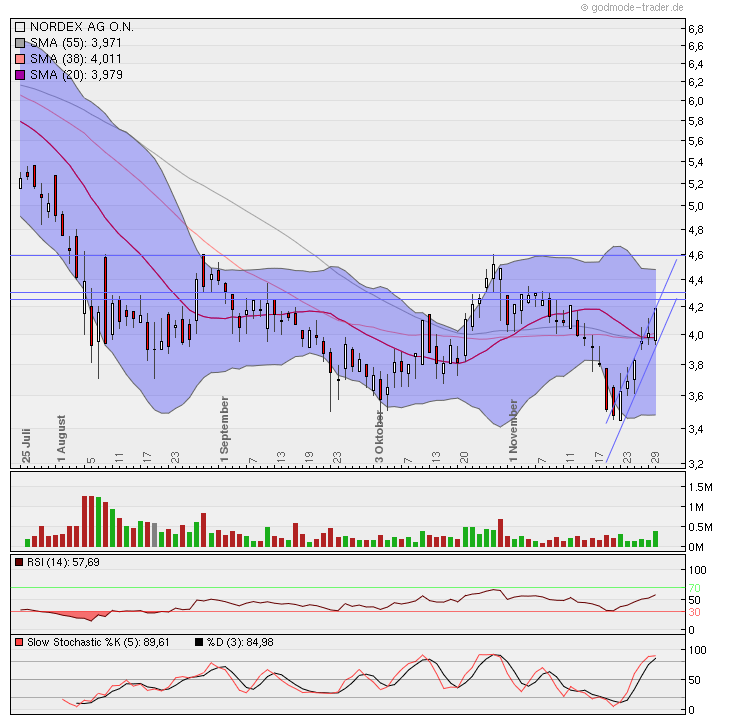Click the 4,6 price axis value
The image size is (730, 724).
[696, 255]
